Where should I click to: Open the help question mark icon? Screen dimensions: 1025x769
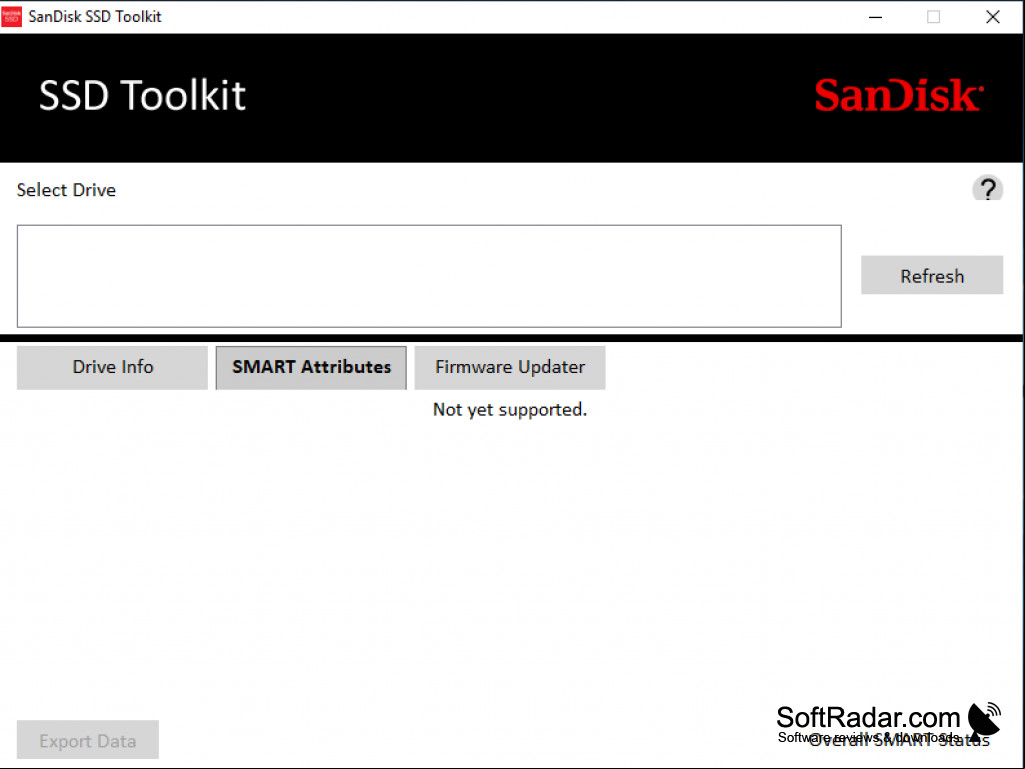pyautogui.click(x=987, y=189)
